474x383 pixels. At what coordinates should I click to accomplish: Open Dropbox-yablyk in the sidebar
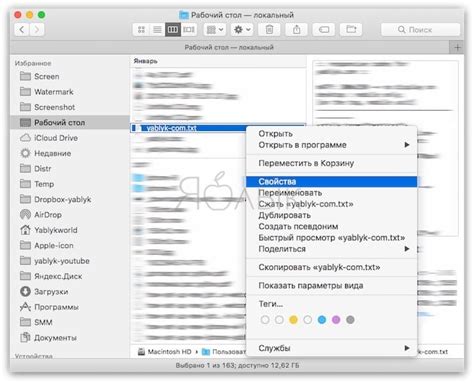click(x=70, y=199)
